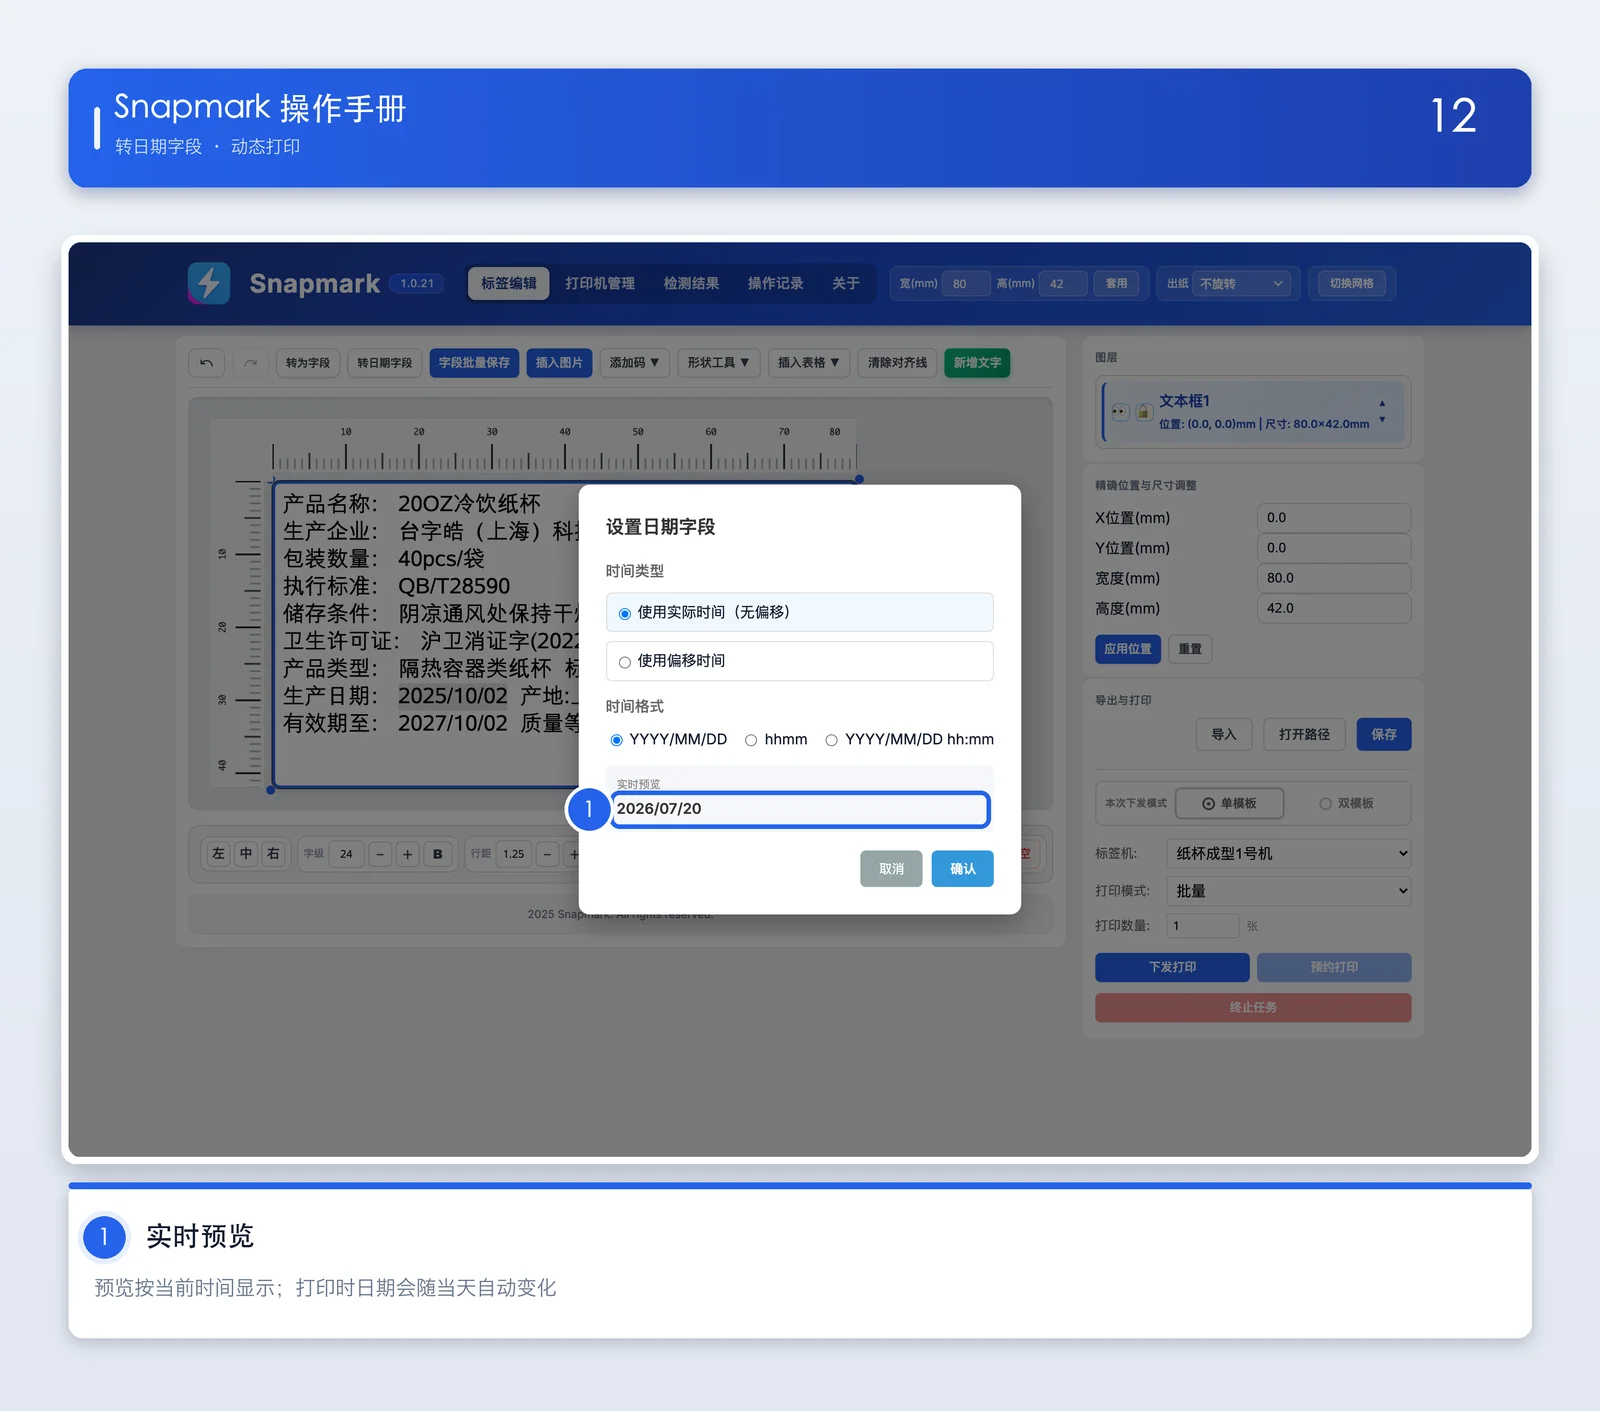
Task: Click the 插入图片 button
Action: pyautogui.click(x=559, y=363)
